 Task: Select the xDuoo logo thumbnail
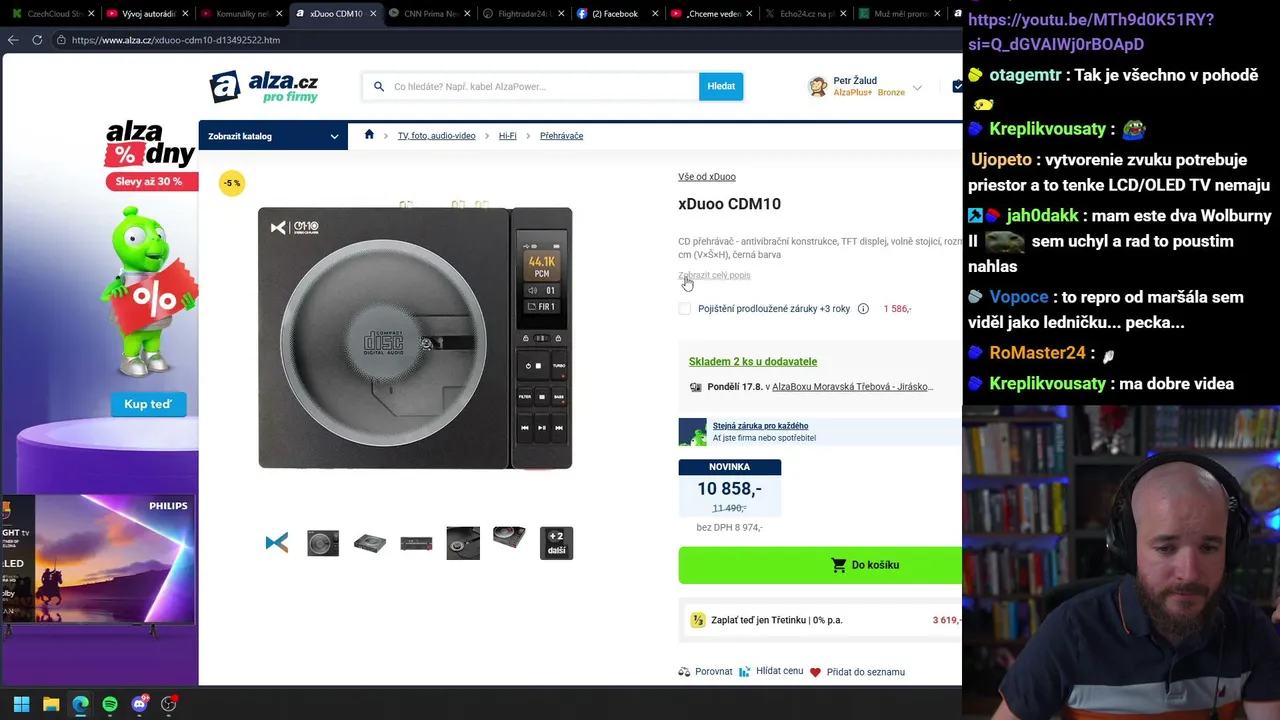[277, 543]
